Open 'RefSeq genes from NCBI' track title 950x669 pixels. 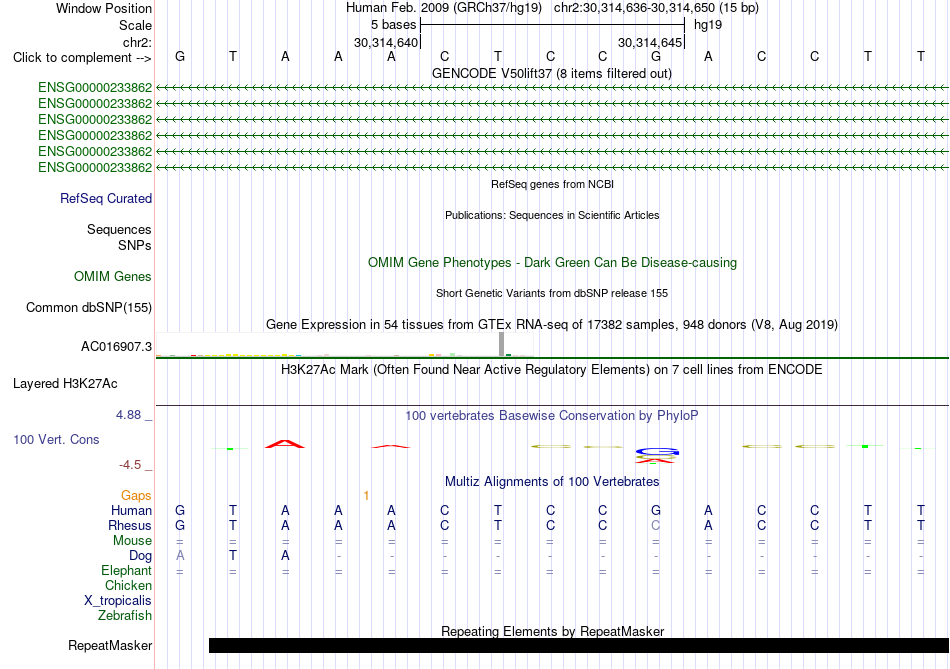552,184
